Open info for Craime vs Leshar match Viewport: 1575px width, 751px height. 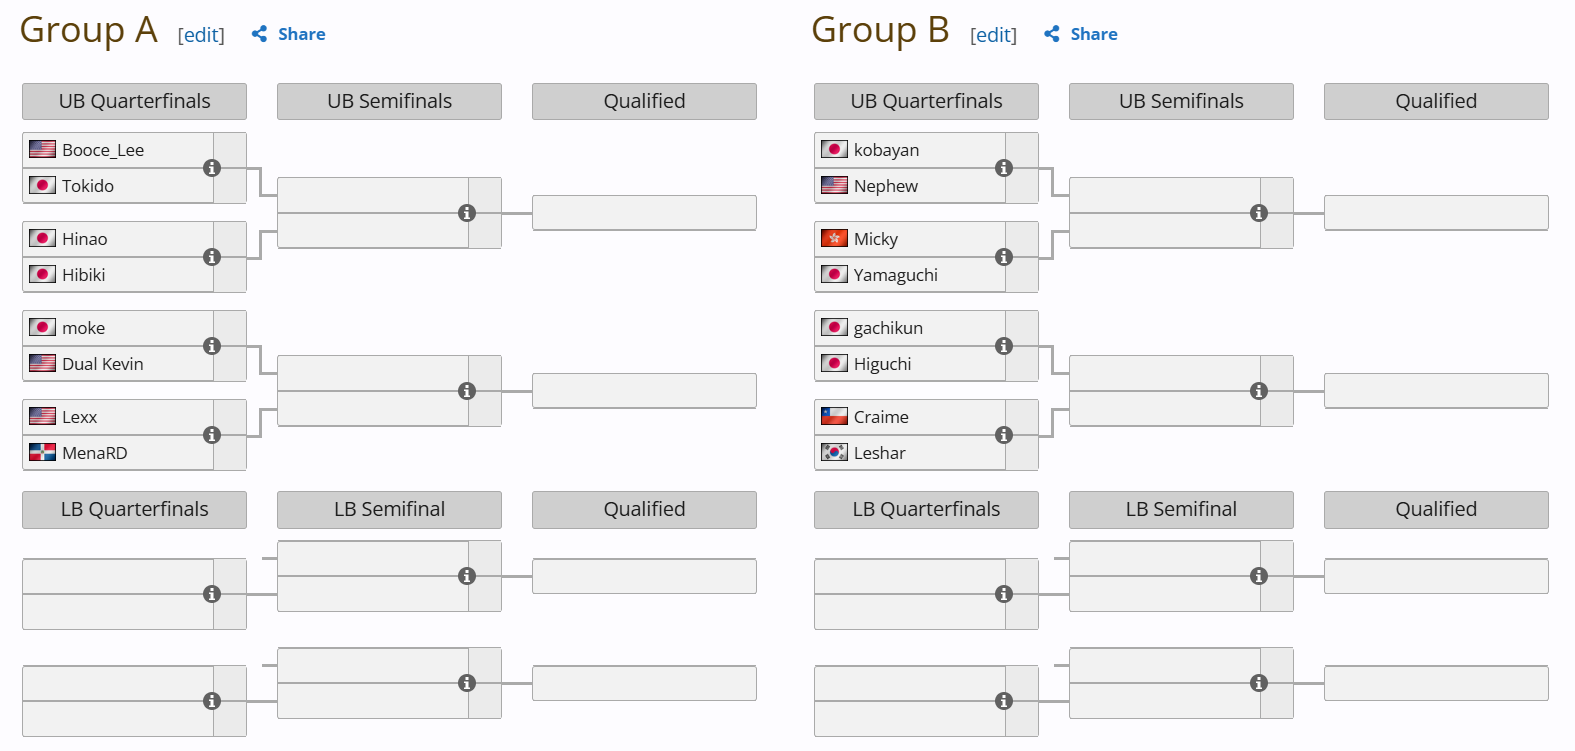(1004, 435)
